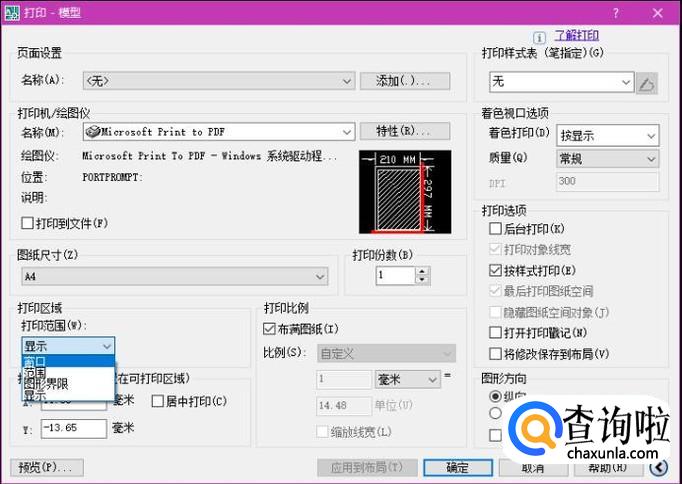Screen dimensions: 682x484
Task: Click the 添加(.)... button
Action: pos(405,81)
